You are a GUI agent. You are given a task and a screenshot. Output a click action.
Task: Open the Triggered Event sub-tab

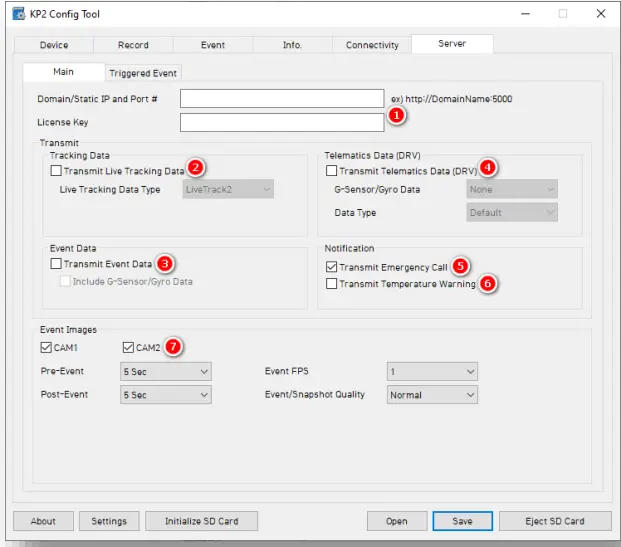(143, 73)
